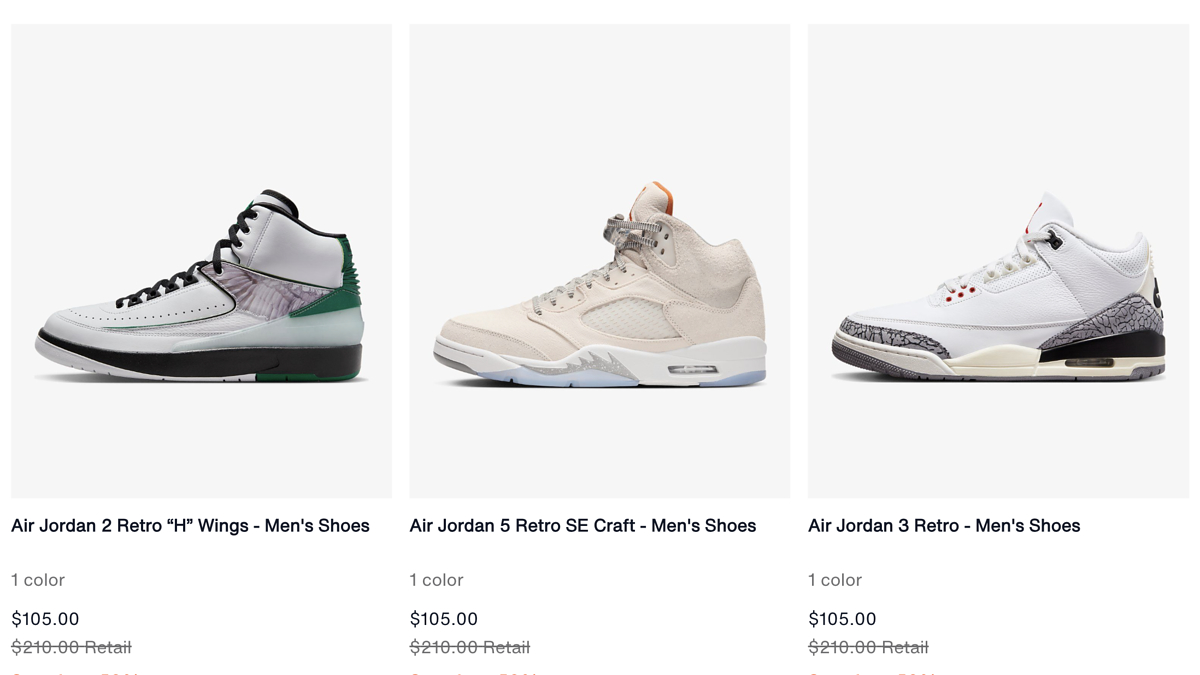Click the struck-through $210.00 Retail under Air Jordan 3
Screen dimensions: 1200x675
[868, 647]
